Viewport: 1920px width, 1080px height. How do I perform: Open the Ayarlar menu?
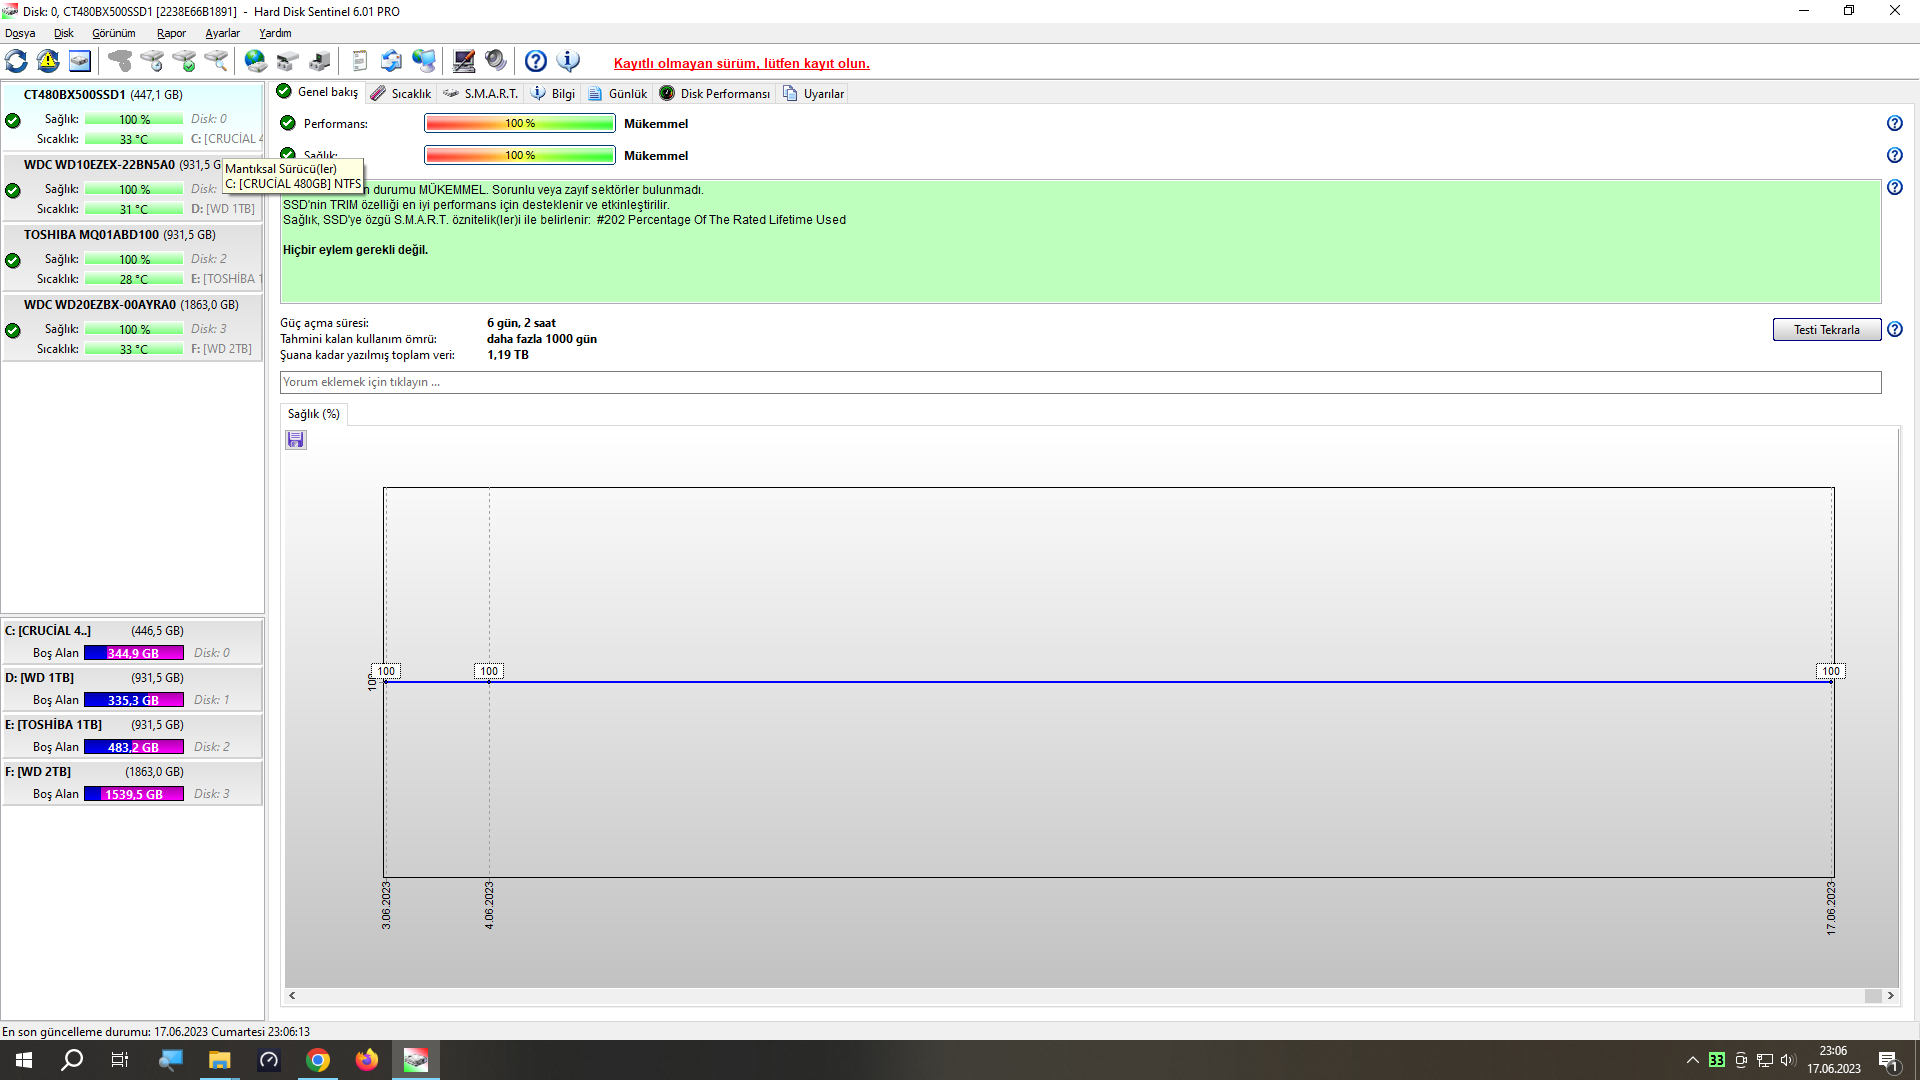pyautogui.click(x=222, y=33)
